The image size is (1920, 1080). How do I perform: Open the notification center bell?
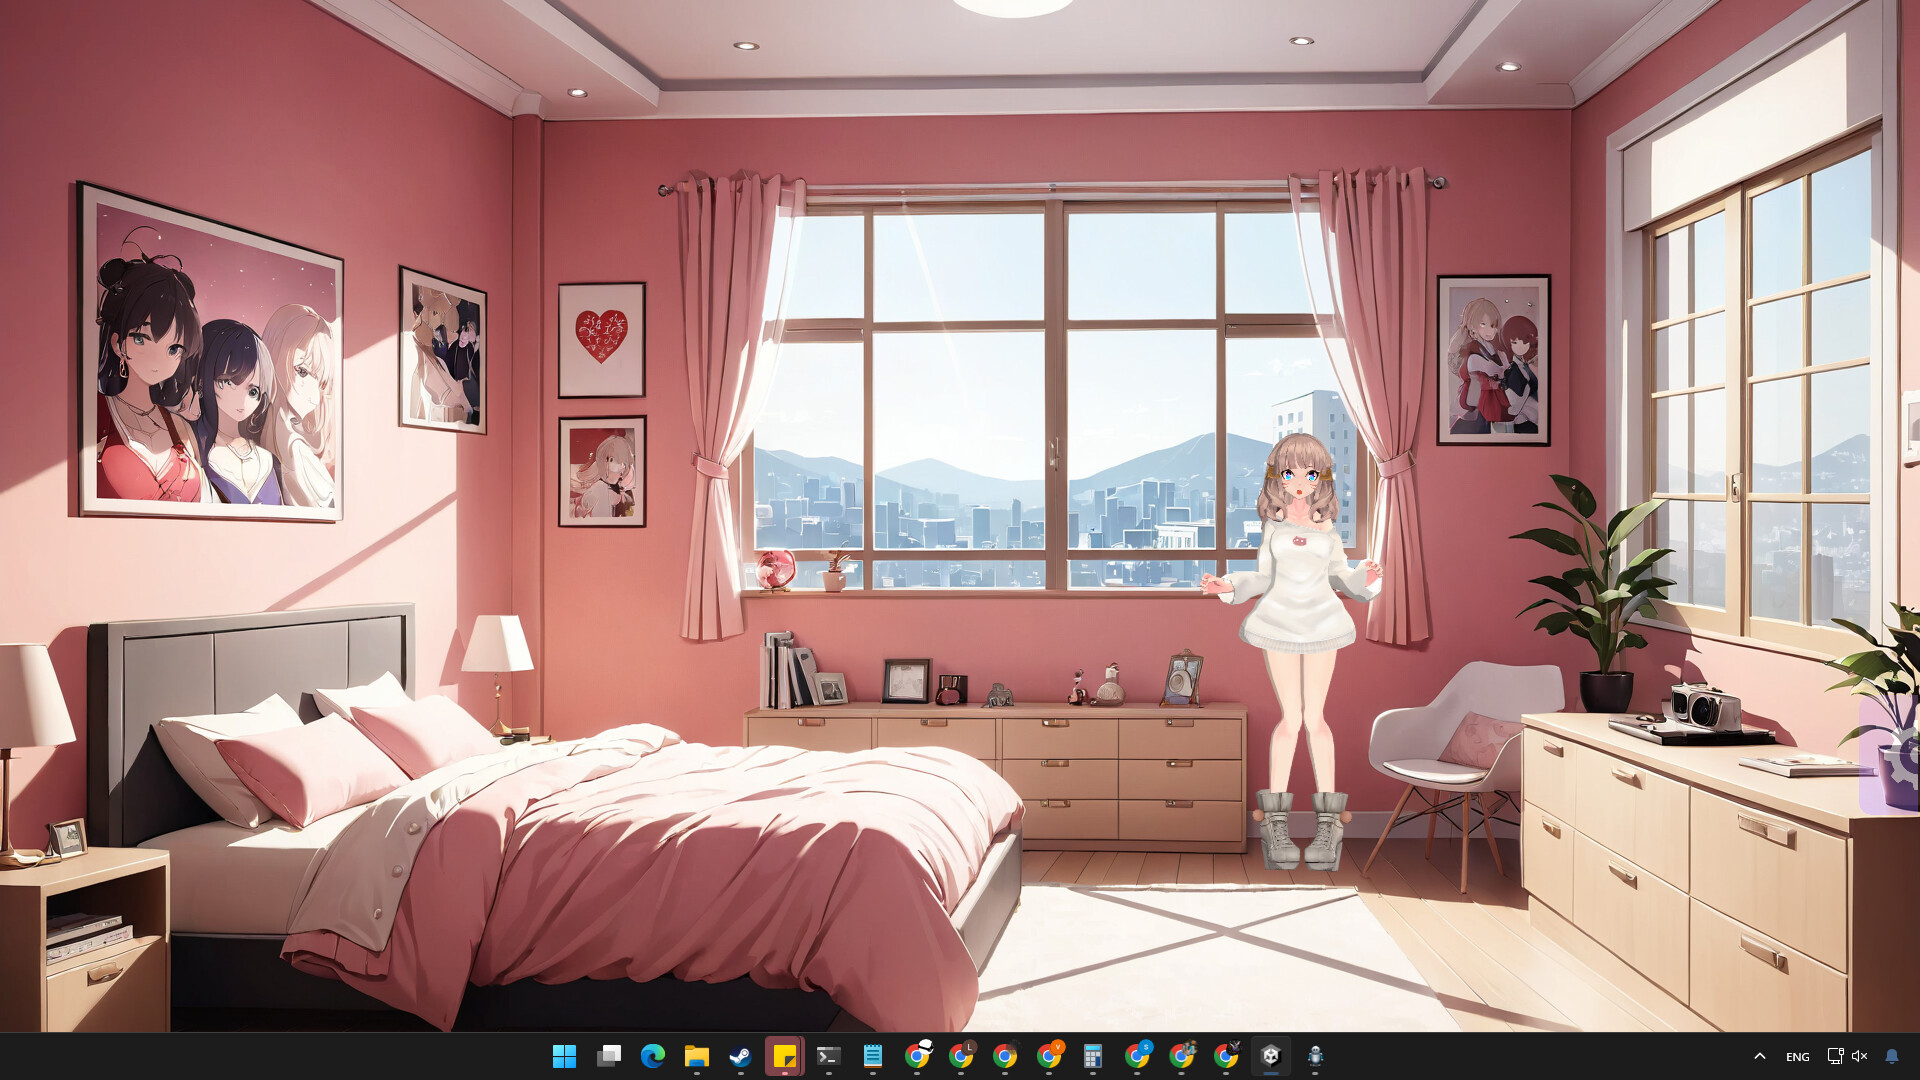[x=1891, y=1056]
